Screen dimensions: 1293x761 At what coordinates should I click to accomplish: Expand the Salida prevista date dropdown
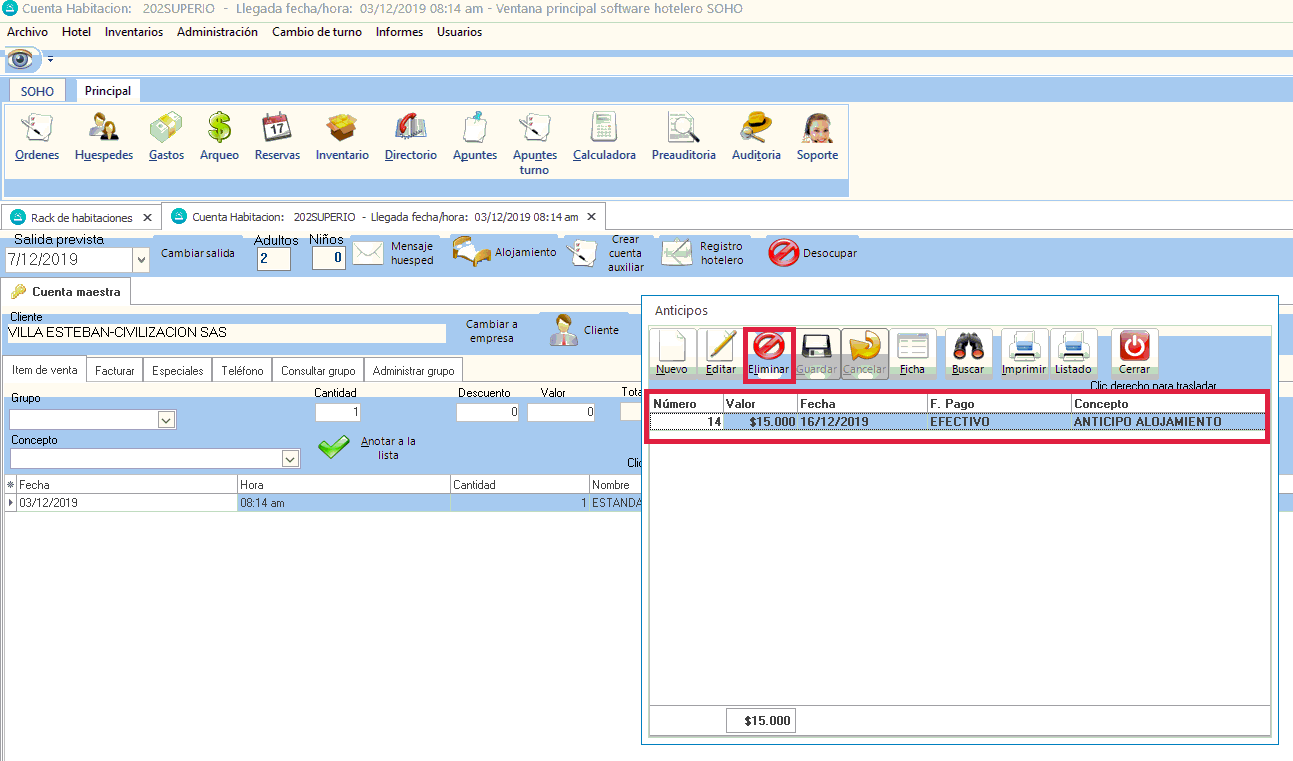[x=140, y=260]
